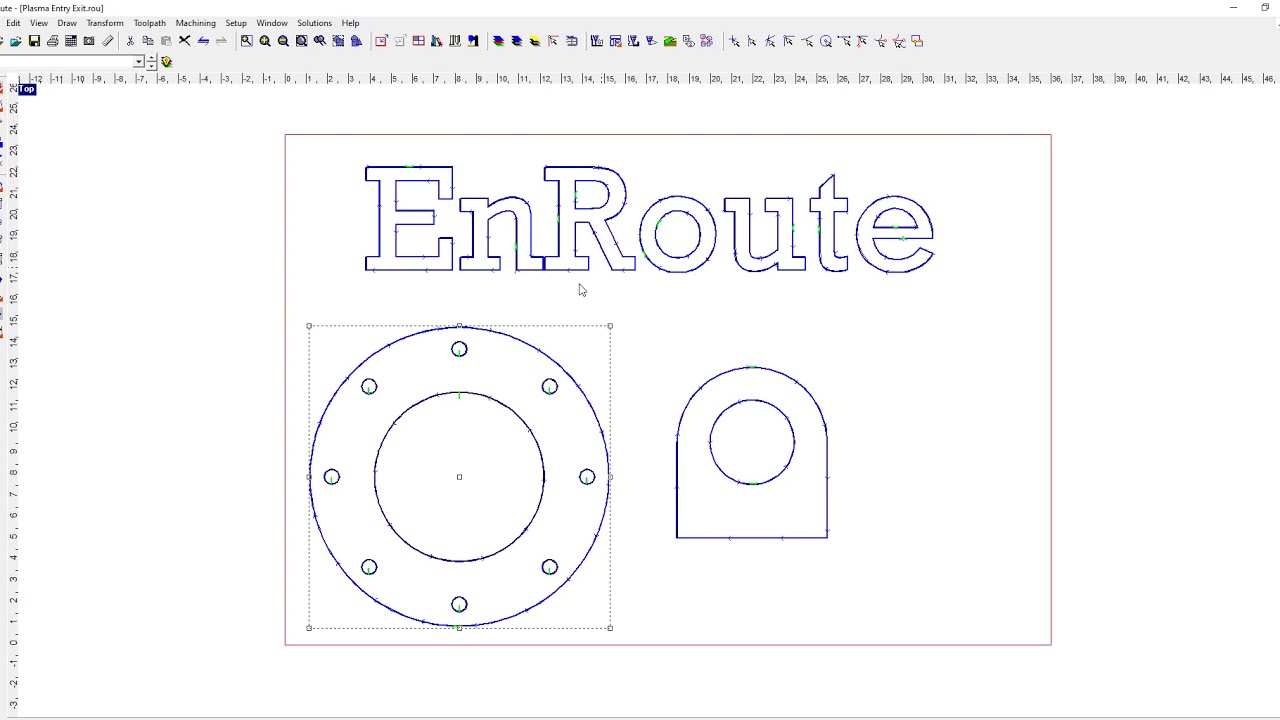Click the spinner arrows beside the combo box
Viewport: 1280px width, 720px height.
click(x=151, y=62)
